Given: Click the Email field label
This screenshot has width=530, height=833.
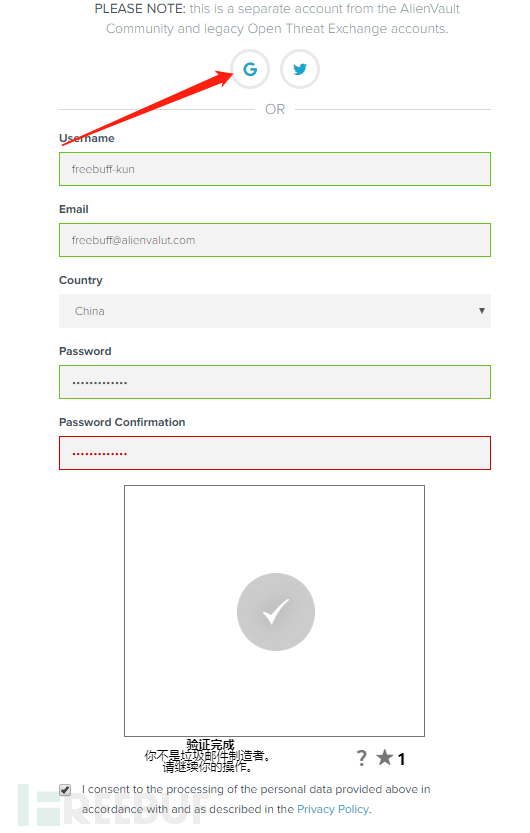Looking at the screenshot, I should point(74,209).
